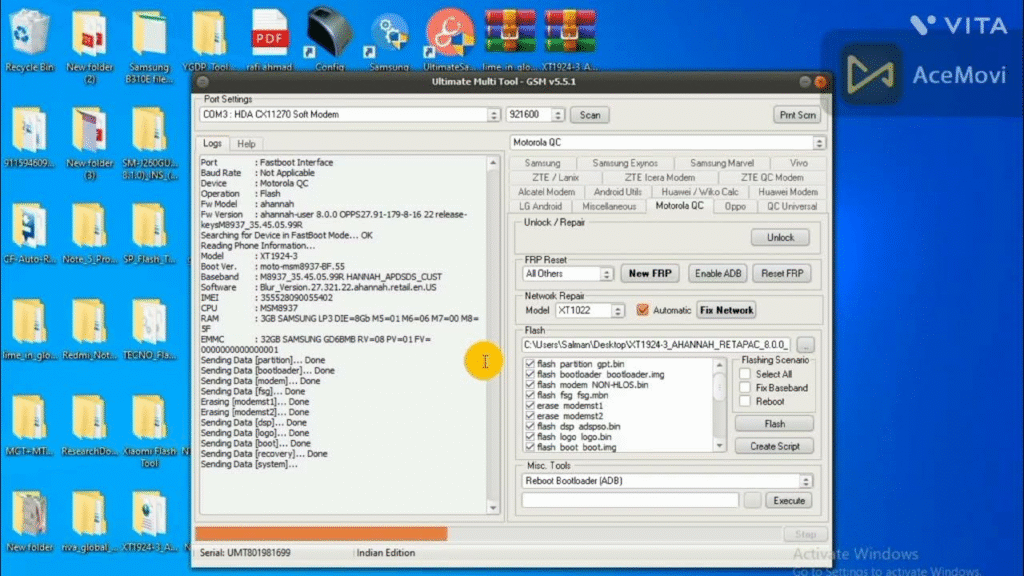Image resolution: width=1024 pixels, height=576 pixels.
Task: Open the UltimateSa... stethoscope shortcut icon
Action: coord(443,36)
